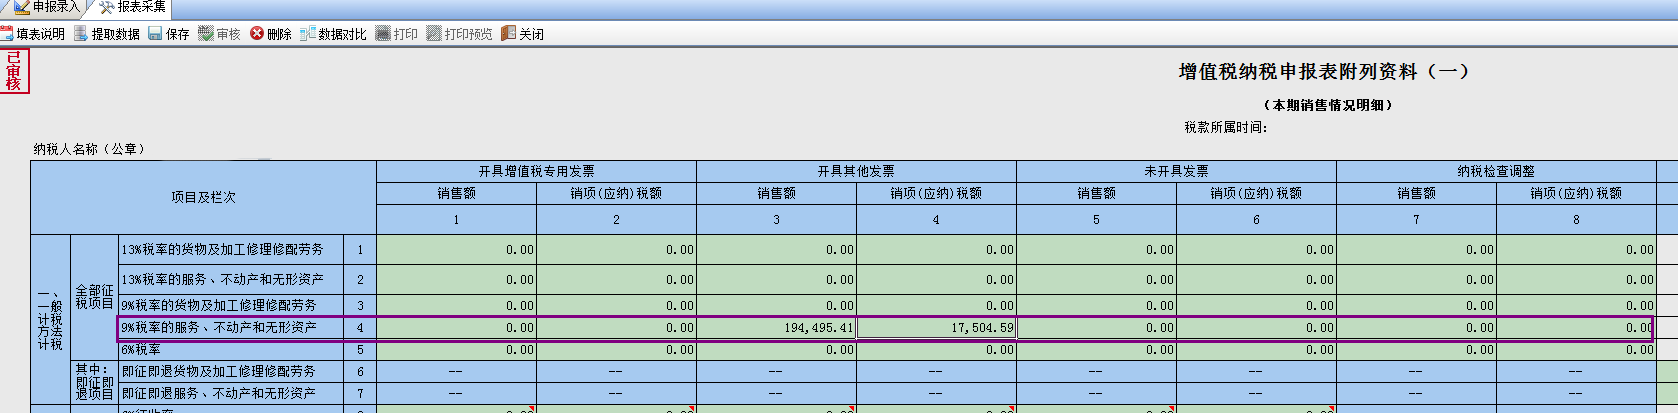Click the title 增值税纳税申报表附列资料（一）
1678x413 pixels.
(x=1323, y=72)
